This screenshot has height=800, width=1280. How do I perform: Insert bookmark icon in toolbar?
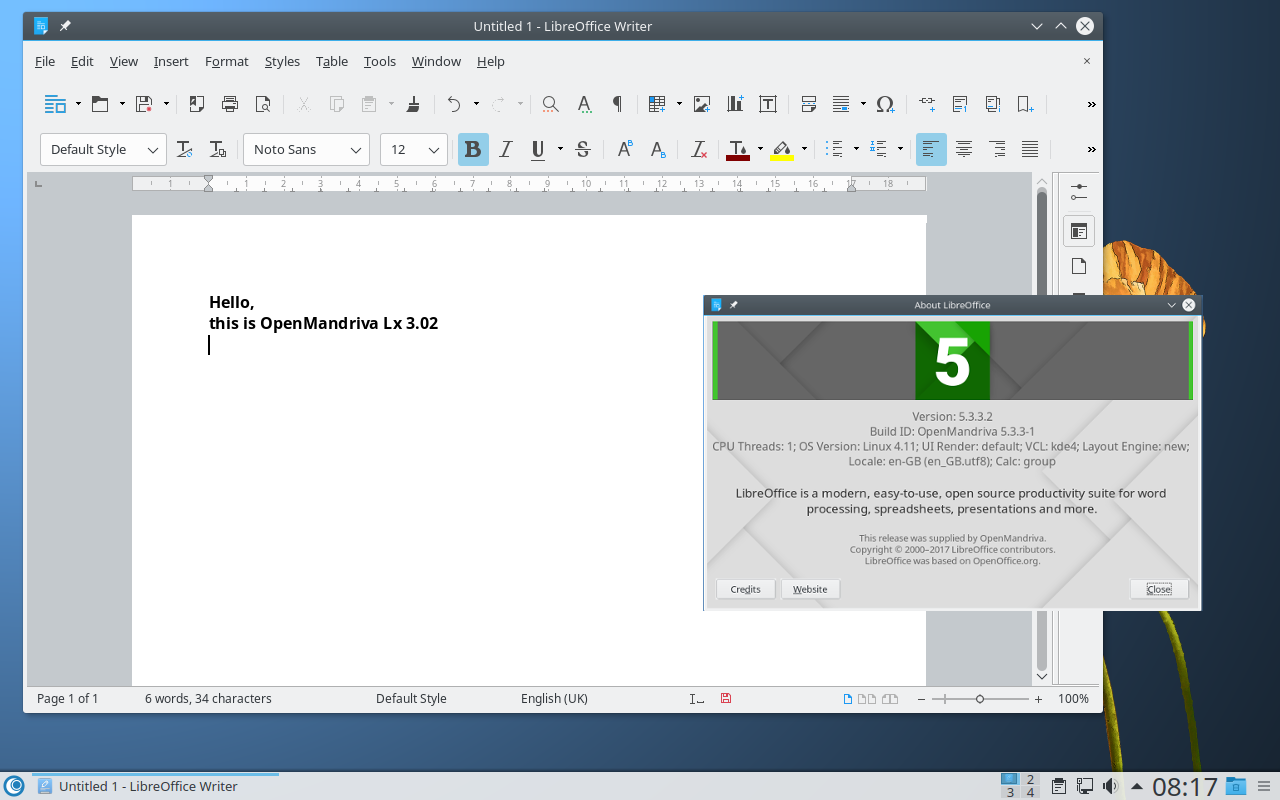click(1025, 103)
